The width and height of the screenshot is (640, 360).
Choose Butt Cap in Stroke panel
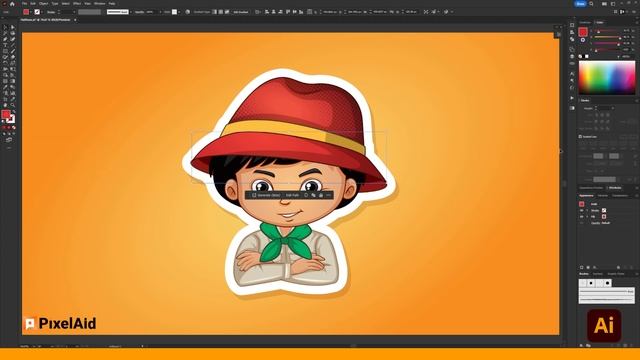pos(597,115)
